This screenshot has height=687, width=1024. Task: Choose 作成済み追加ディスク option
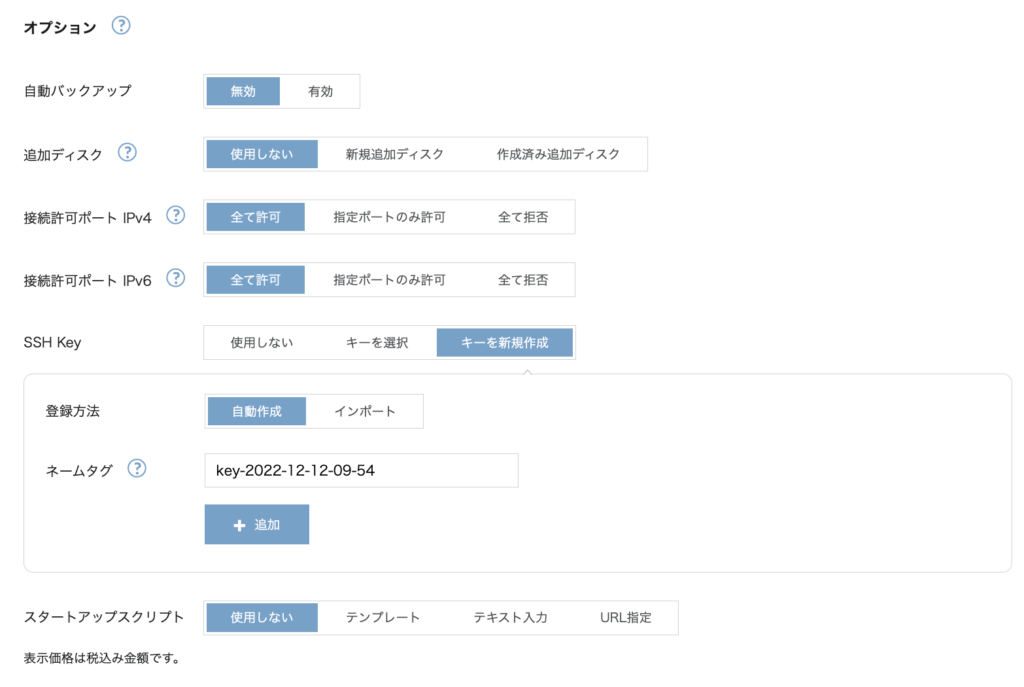click(x=558, y=154)
